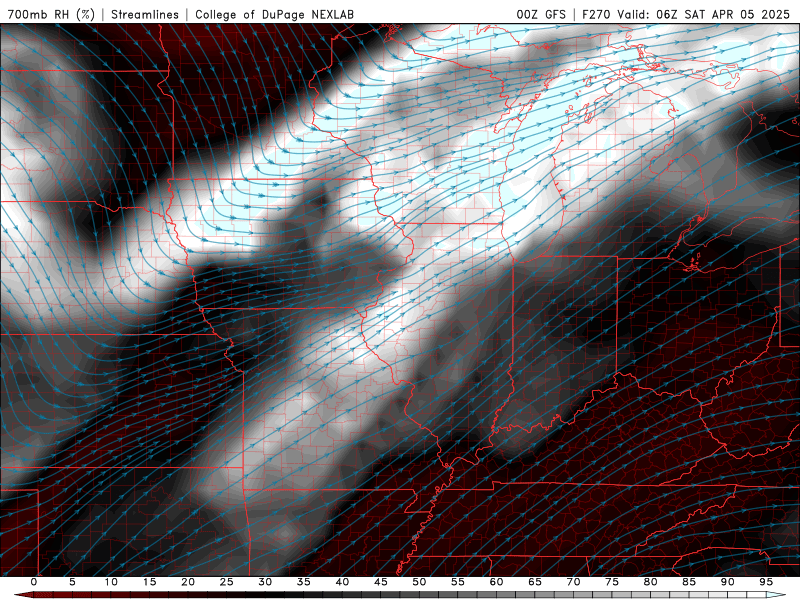
Task: Click the "80" value on color scale
Action: 650,582
